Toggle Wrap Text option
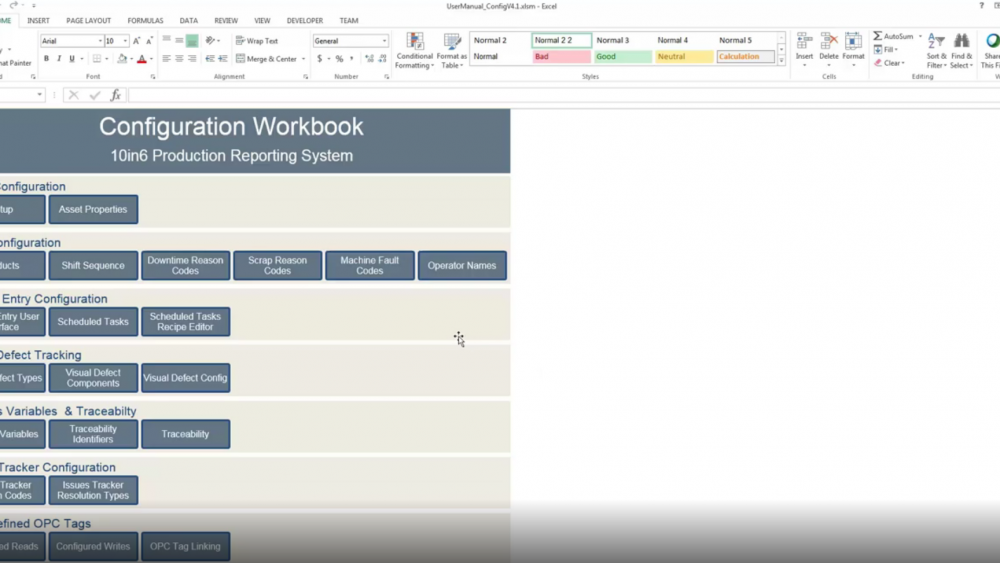The height and width of the screenshot is (563, 1000). coord(257,41)
